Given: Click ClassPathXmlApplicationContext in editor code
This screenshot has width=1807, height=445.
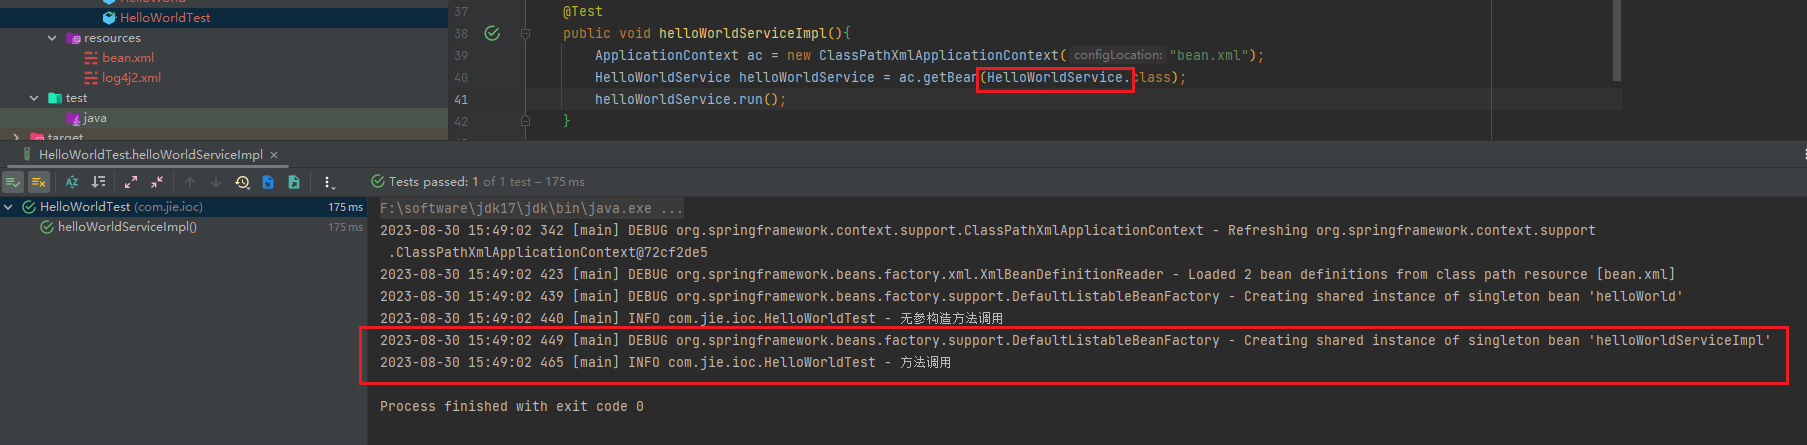Looking at the screenshot, I should [x=939, y=55].
